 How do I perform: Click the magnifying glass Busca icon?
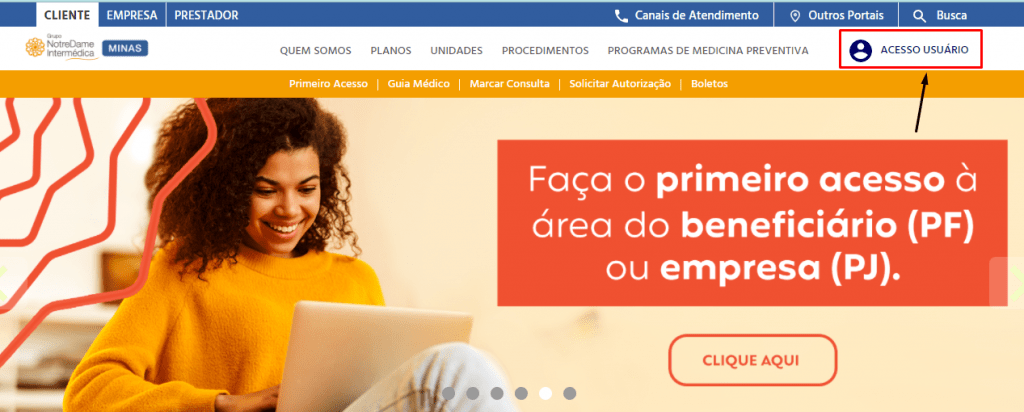[920, 16]
